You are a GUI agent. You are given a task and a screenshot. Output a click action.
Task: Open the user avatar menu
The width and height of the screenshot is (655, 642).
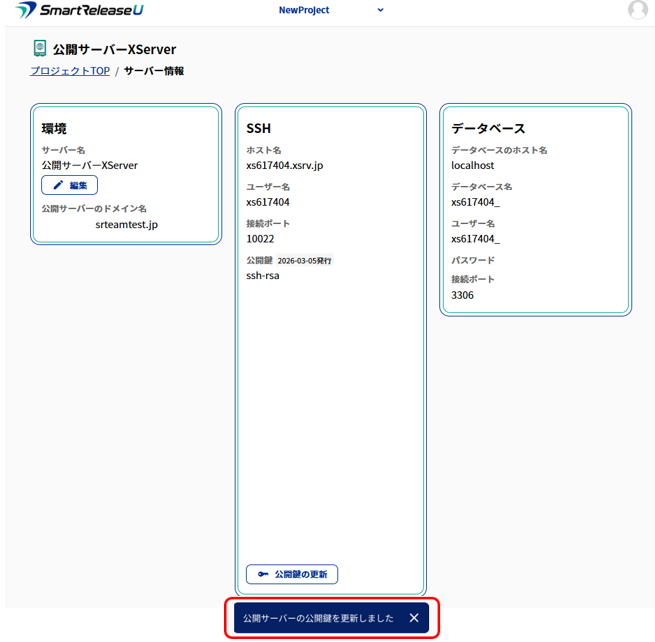(x=637, y=10)
